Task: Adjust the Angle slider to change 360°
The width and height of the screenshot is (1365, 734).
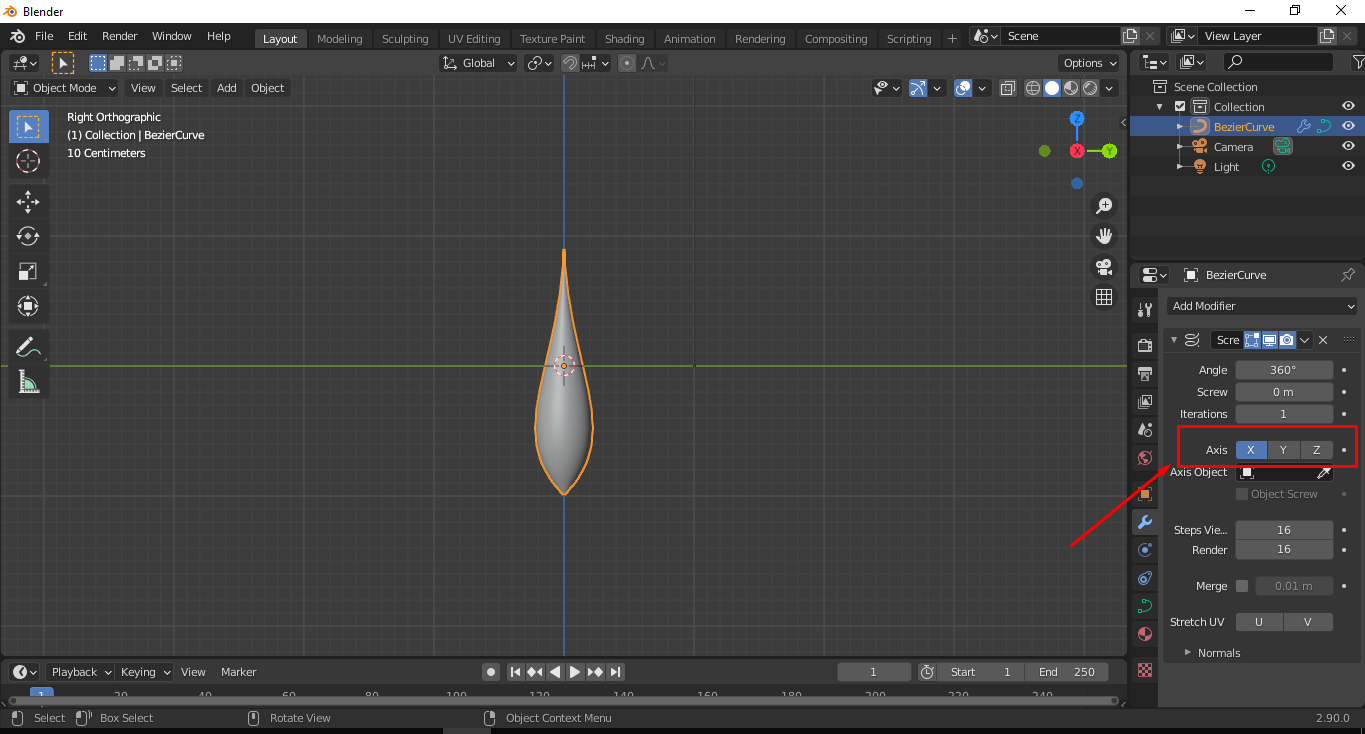Action: tap(1284, 369)
